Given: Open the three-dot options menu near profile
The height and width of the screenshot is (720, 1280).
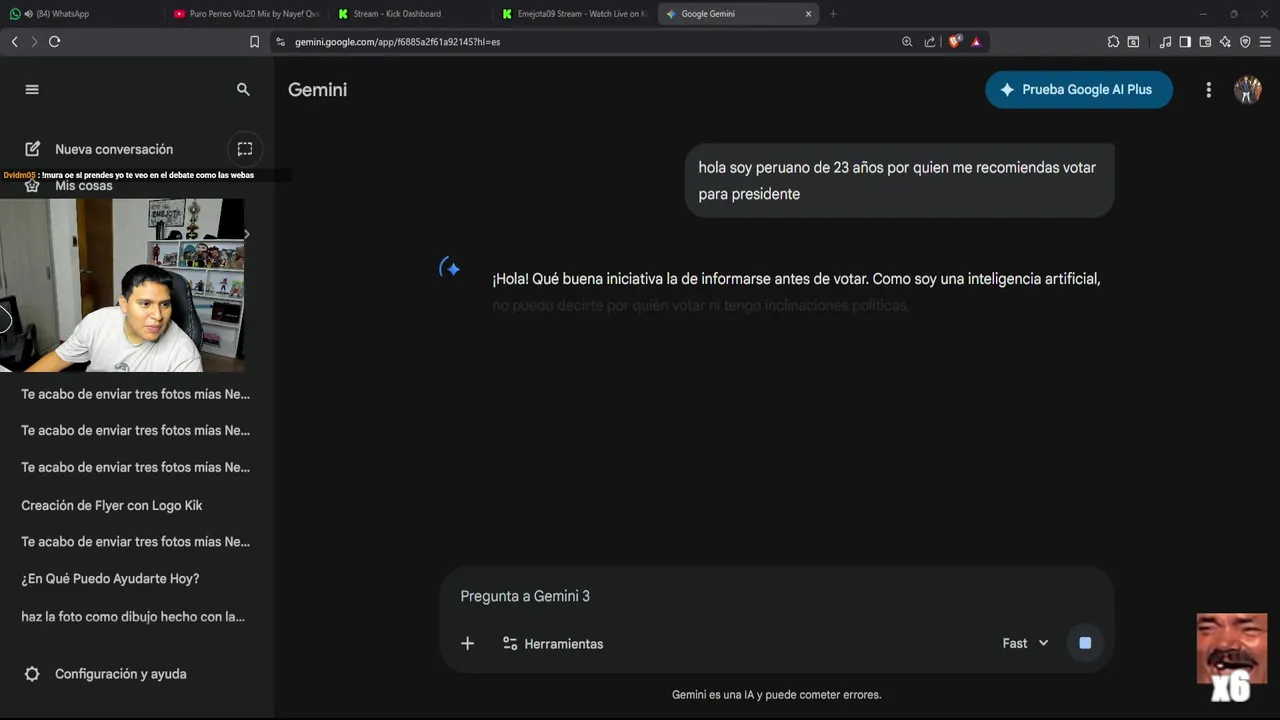Looking at the screenshot, I should 1208,90.
